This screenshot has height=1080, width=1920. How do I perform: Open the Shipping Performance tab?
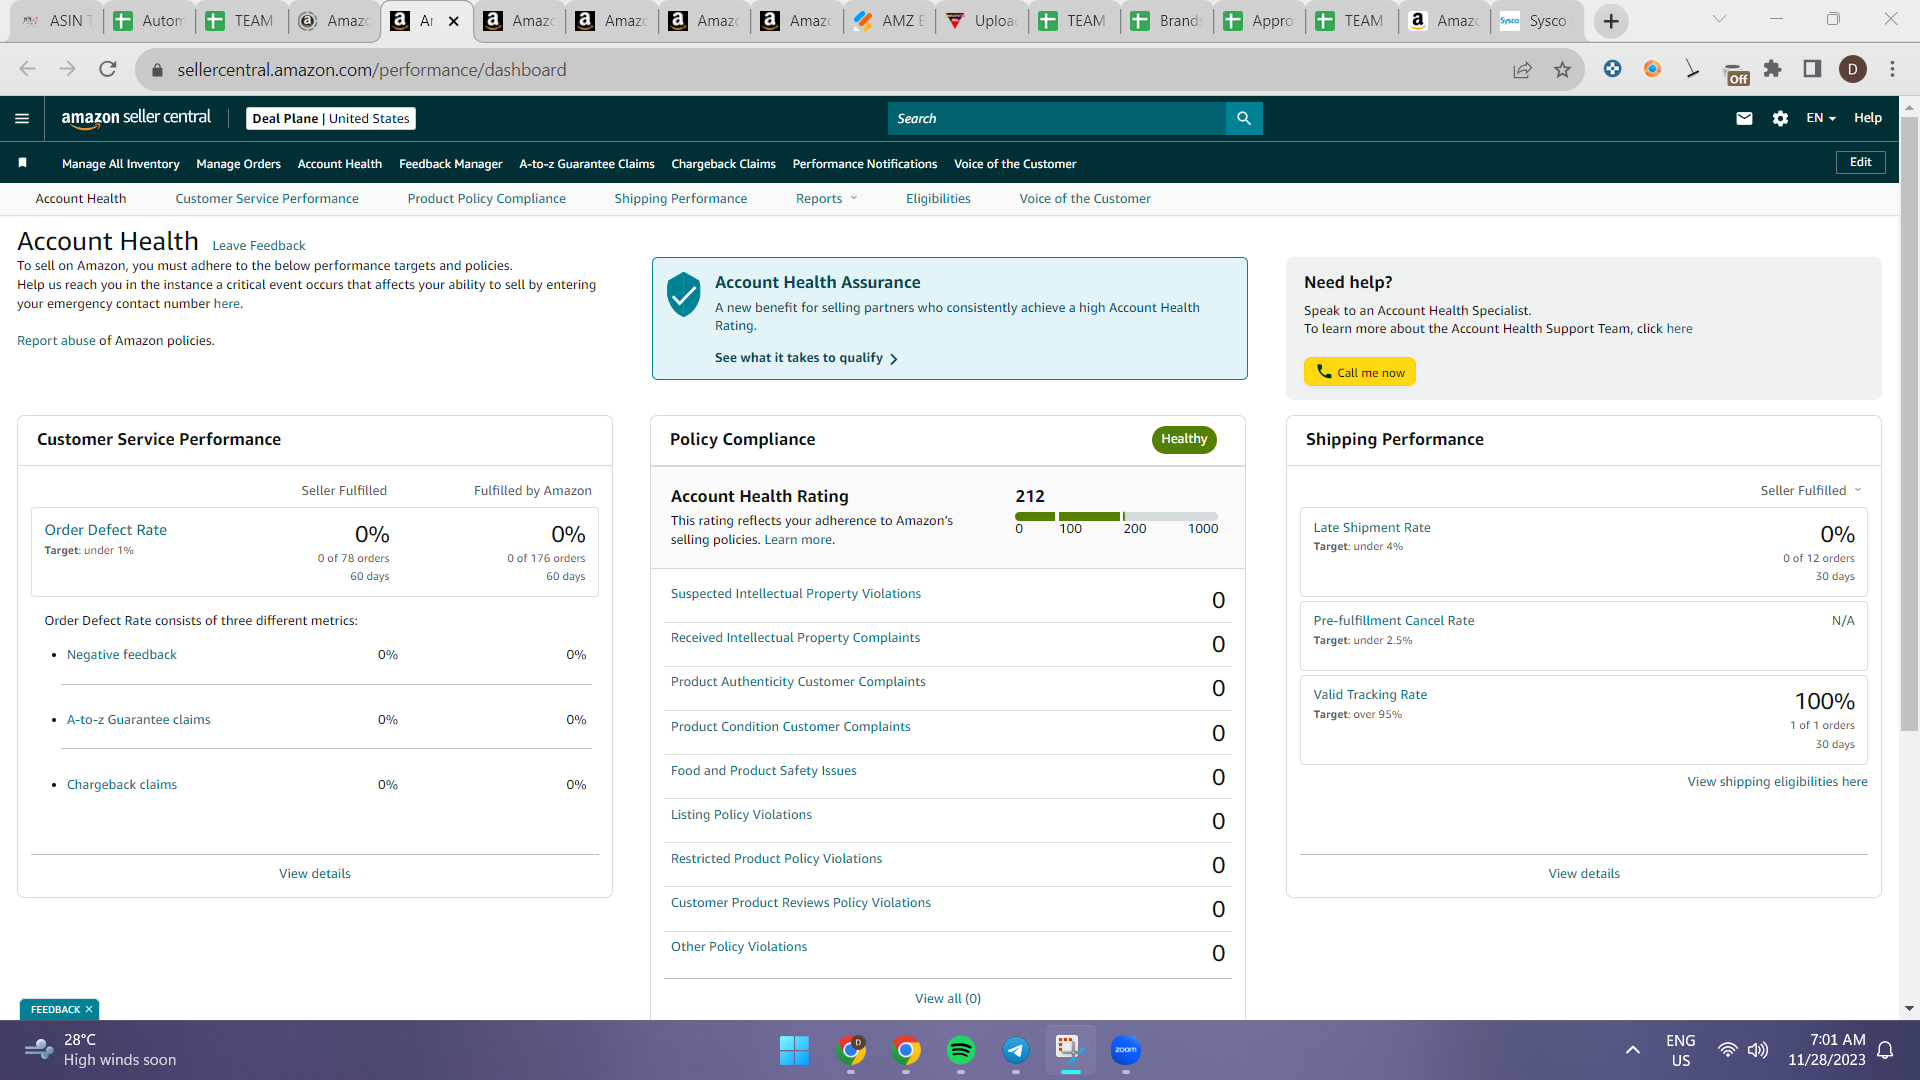tap(681, 198)
